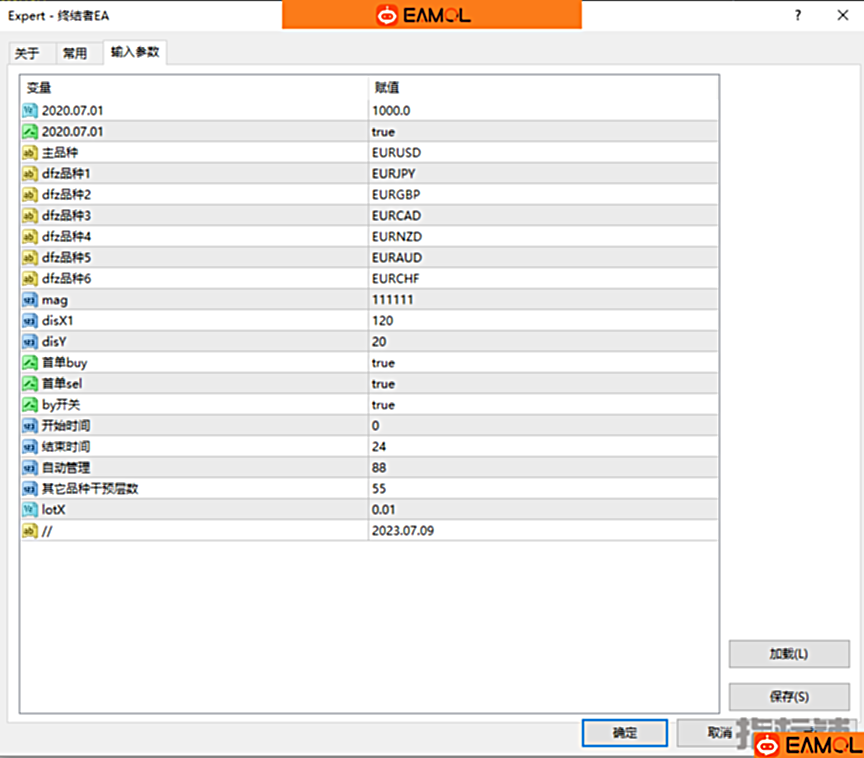
Task: Click the string icon beside 主品种
Action: tap(30, 153)
